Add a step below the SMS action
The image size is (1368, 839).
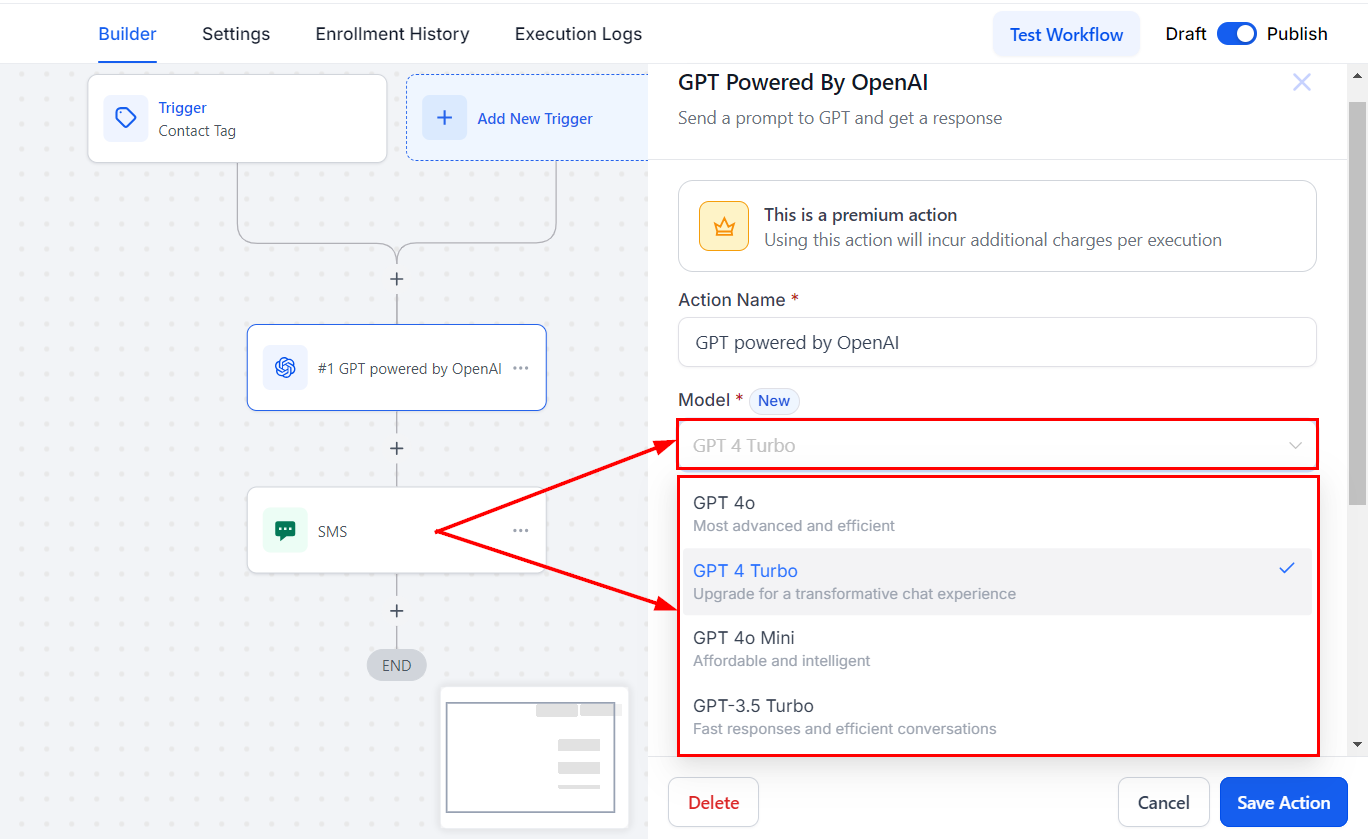(397, 611)
